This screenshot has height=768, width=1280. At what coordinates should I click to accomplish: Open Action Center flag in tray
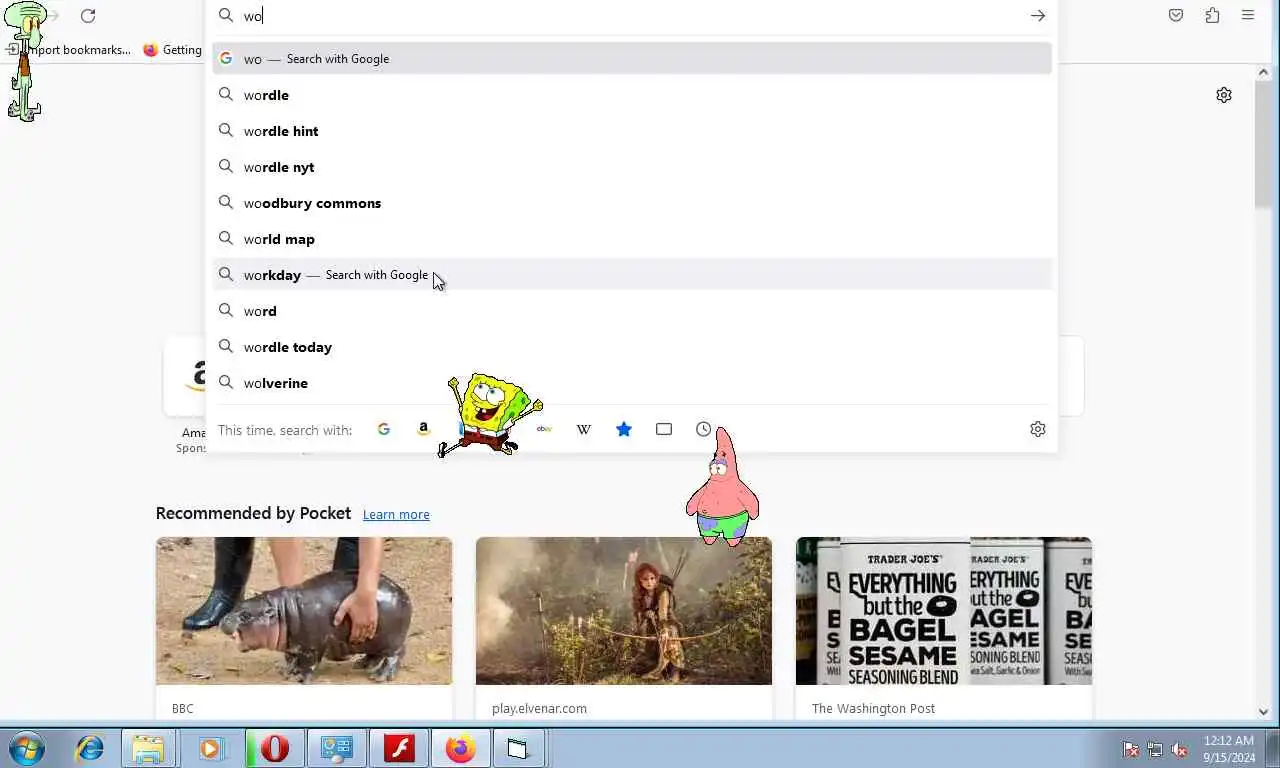tap(1131, 749)
